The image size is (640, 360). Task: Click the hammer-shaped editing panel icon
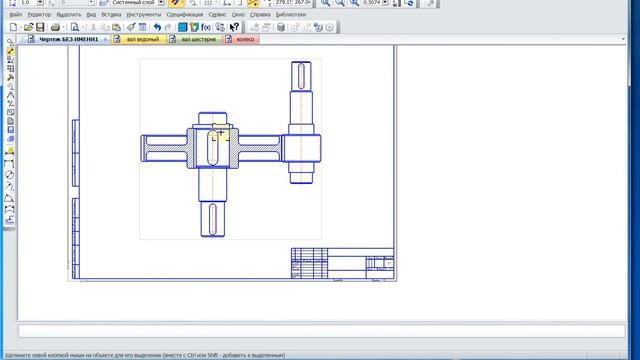pyautogui.click(x=10, y=77)
